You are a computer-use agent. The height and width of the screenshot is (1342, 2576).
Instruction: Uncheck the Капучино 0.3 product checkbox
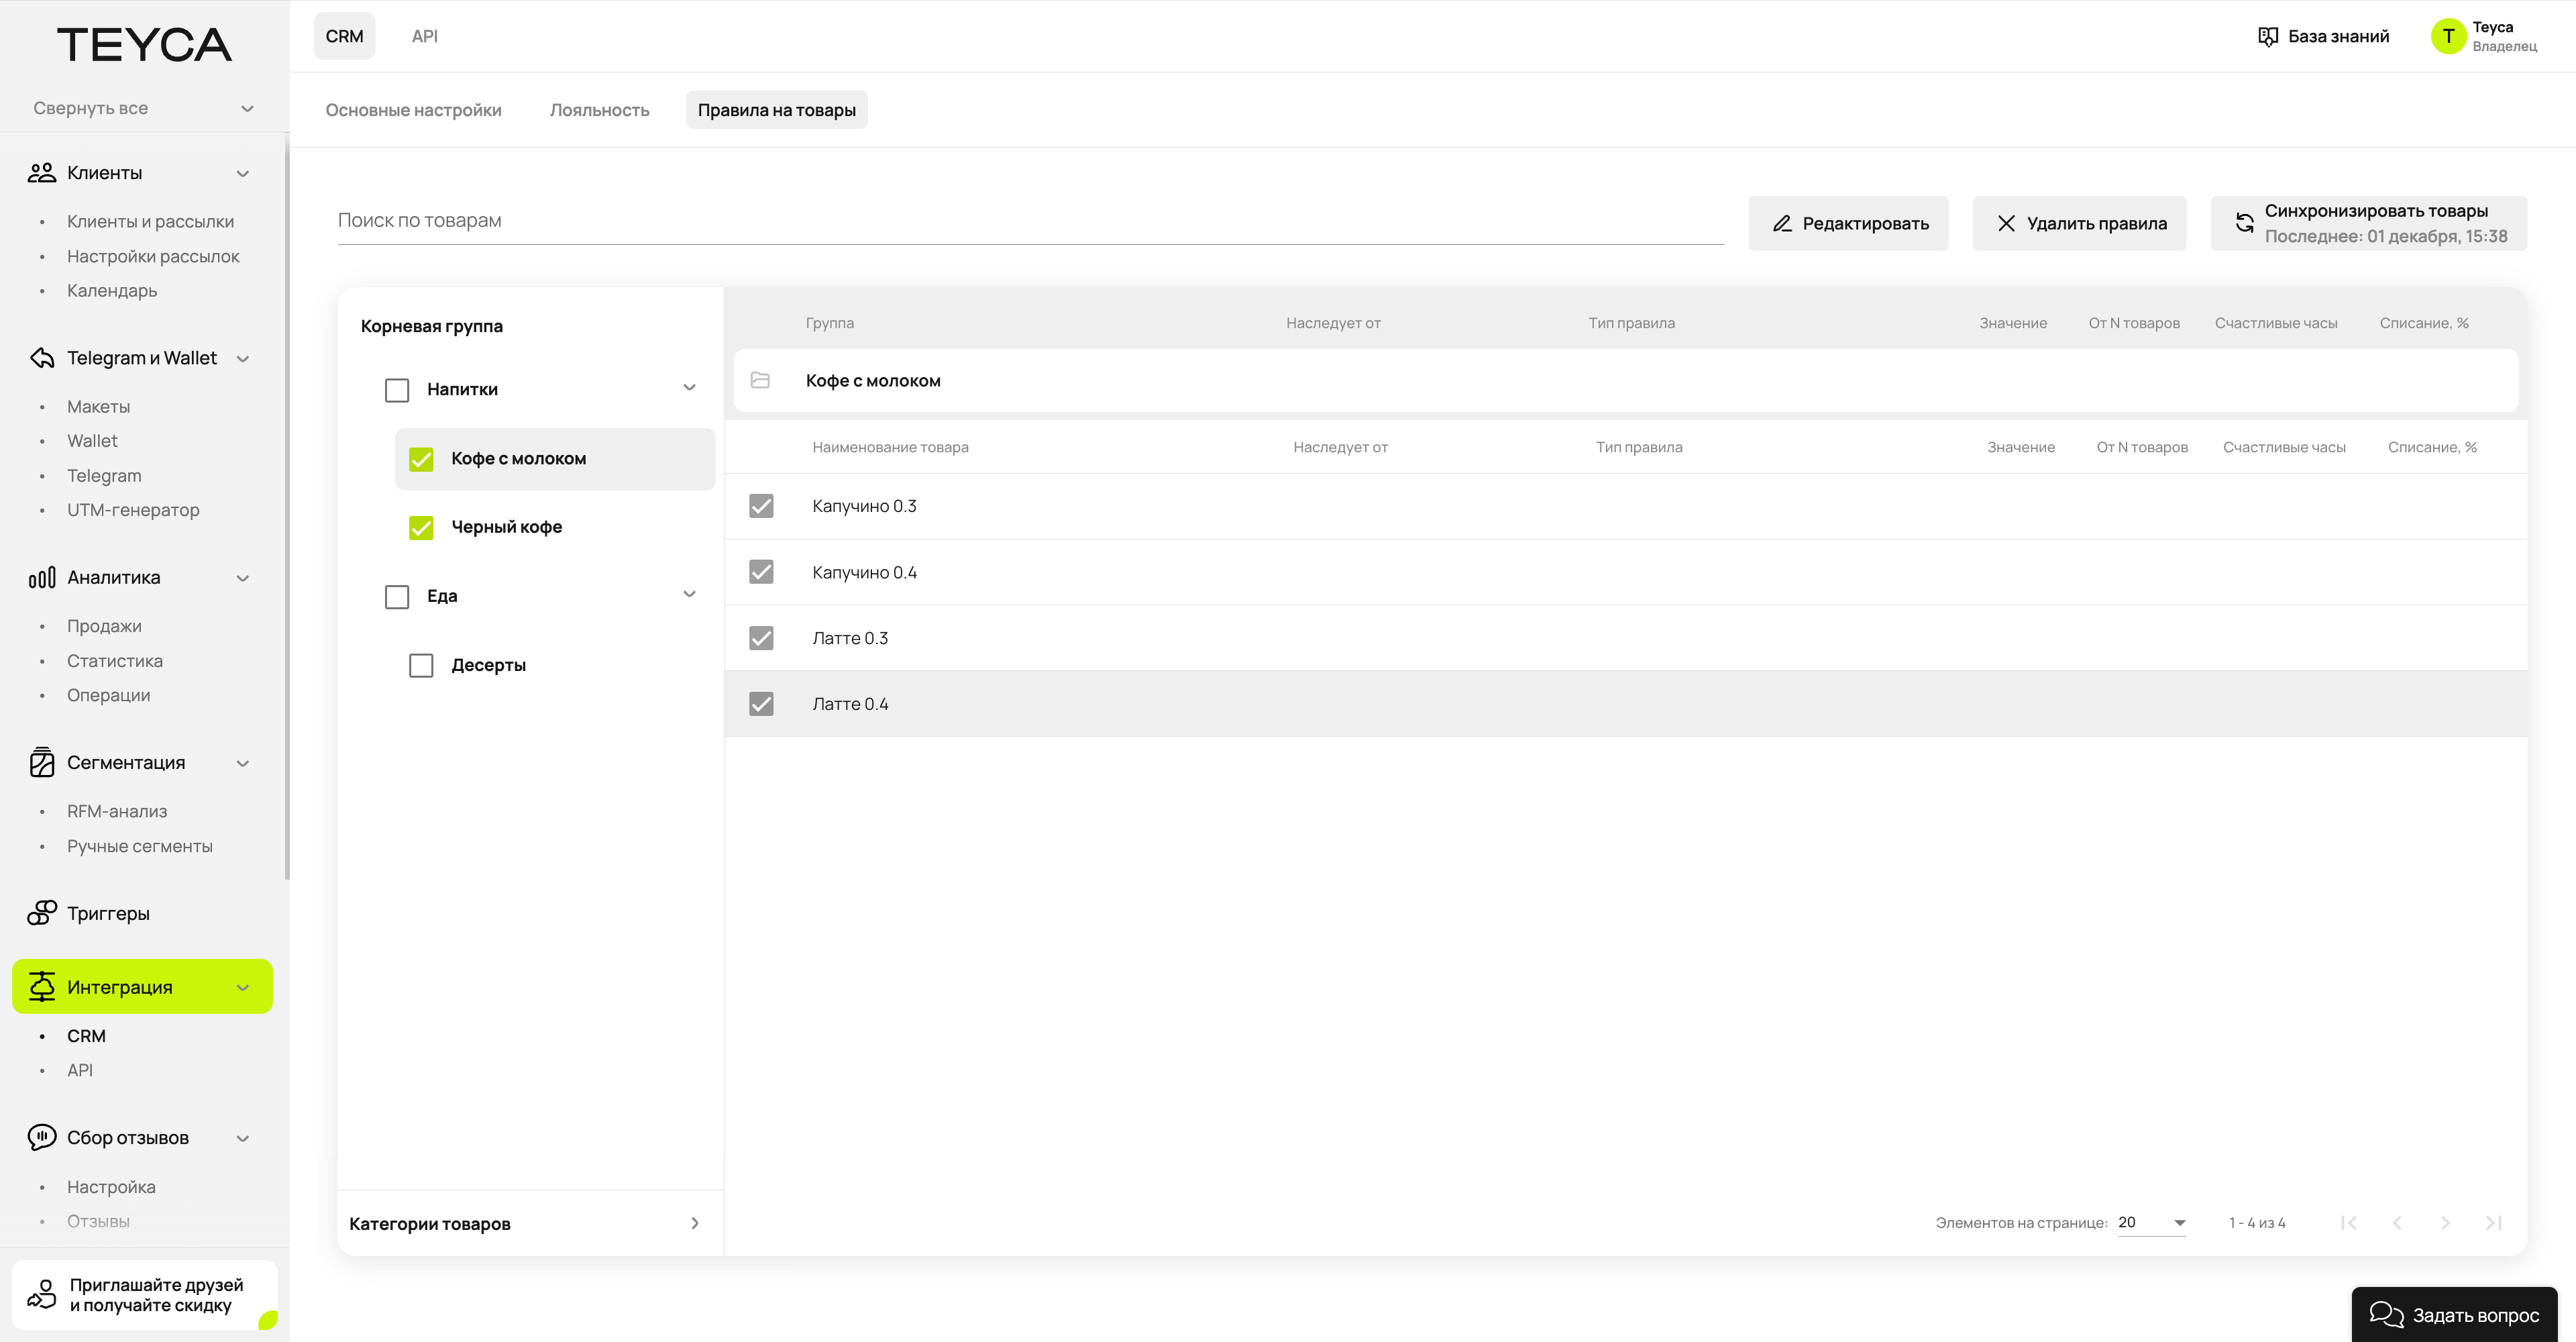761,506
